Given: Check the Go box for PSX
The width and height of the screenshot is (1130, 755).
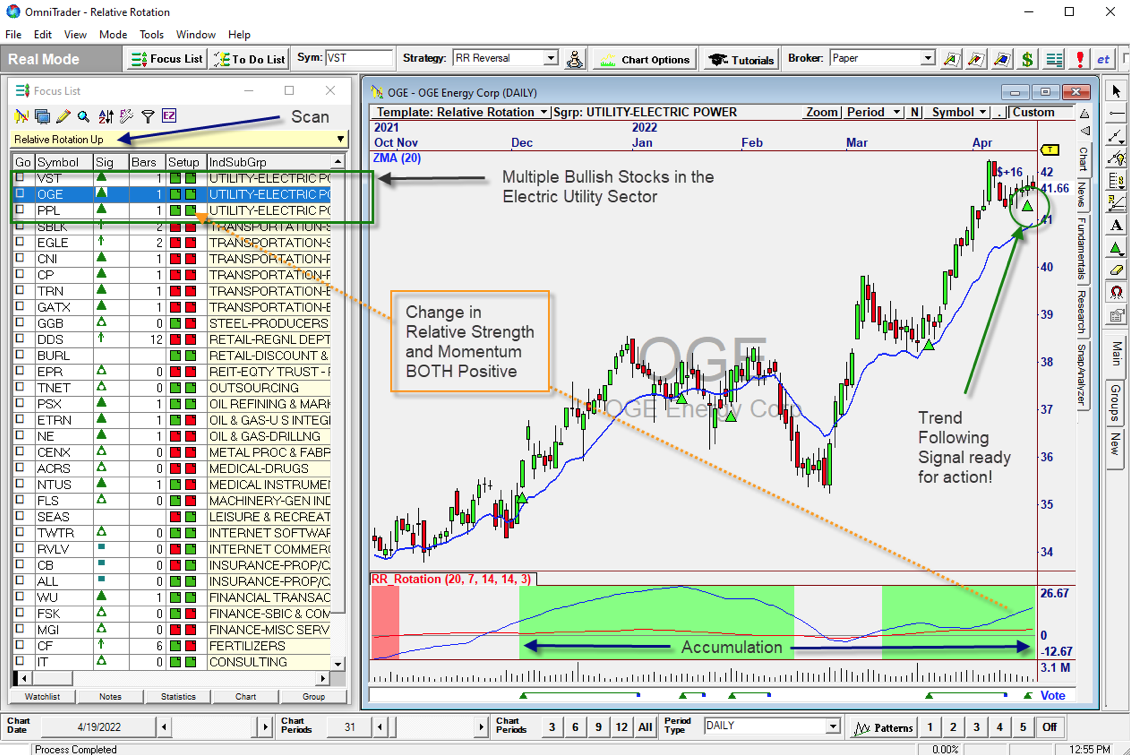Looking at the screenshot, I should [x=20, y=403].
